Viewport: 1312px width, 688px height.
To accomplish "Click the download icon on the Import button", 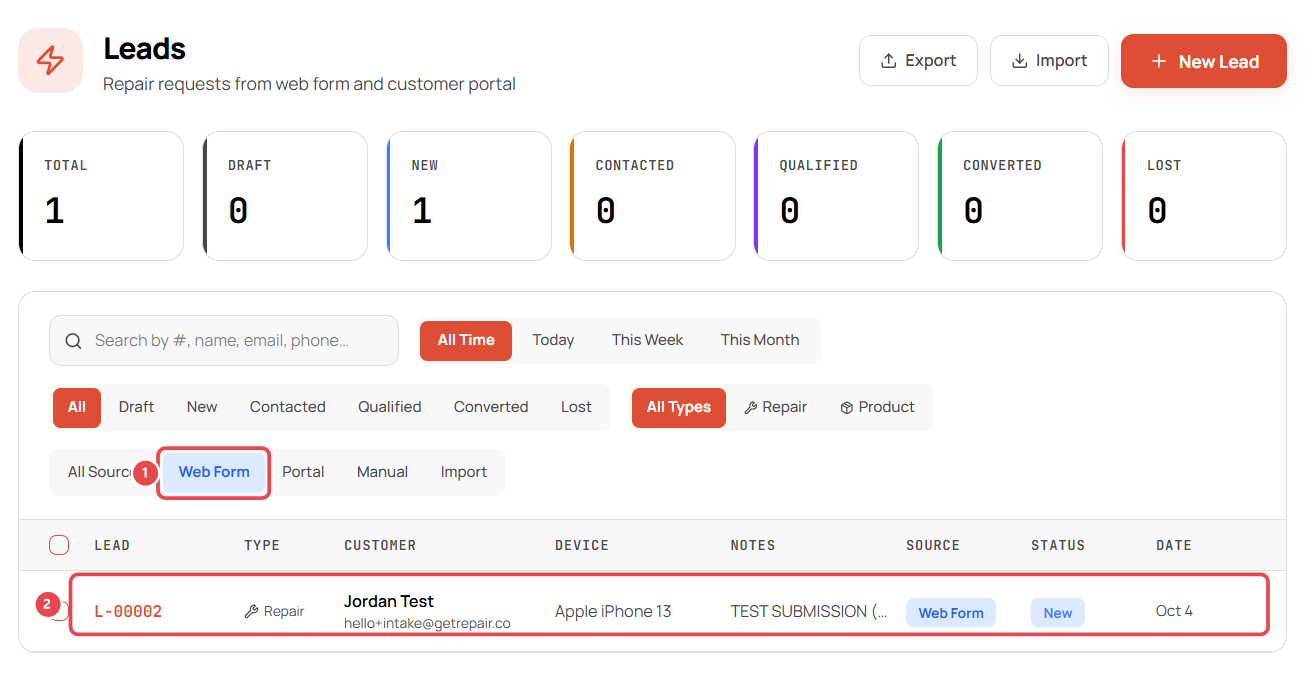I will pyautogui.click(x=1019, y=61).
